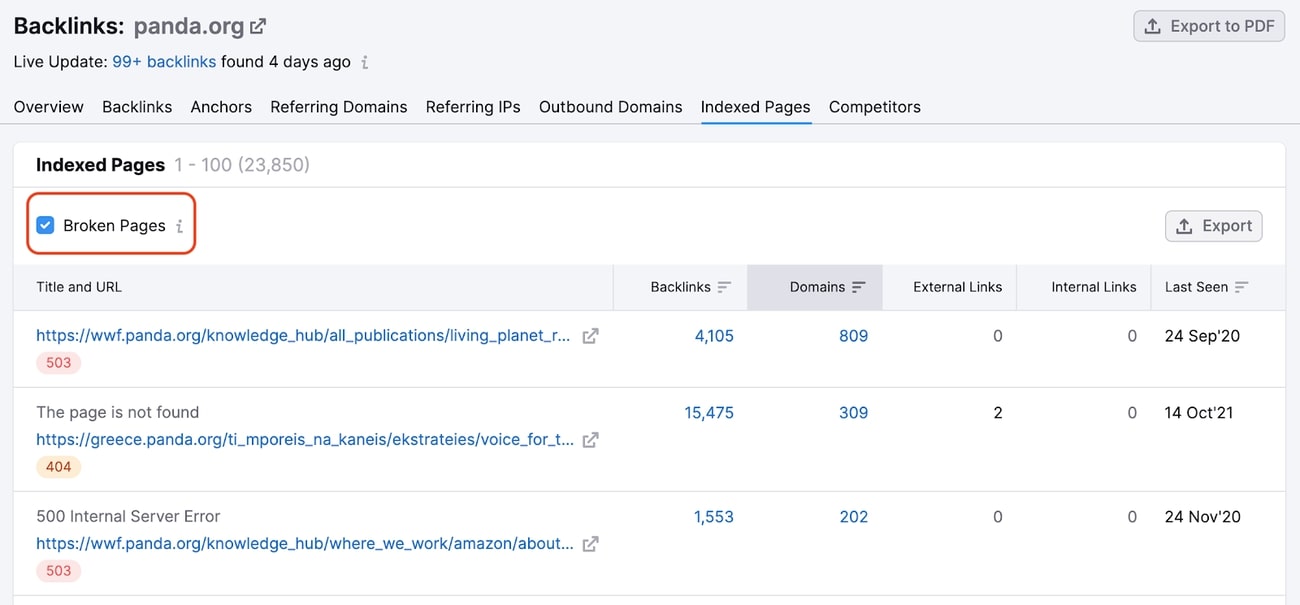Open the greece.panda.org voice_for_t… URL
1300x605 pixels.
[x=305, y=440]
